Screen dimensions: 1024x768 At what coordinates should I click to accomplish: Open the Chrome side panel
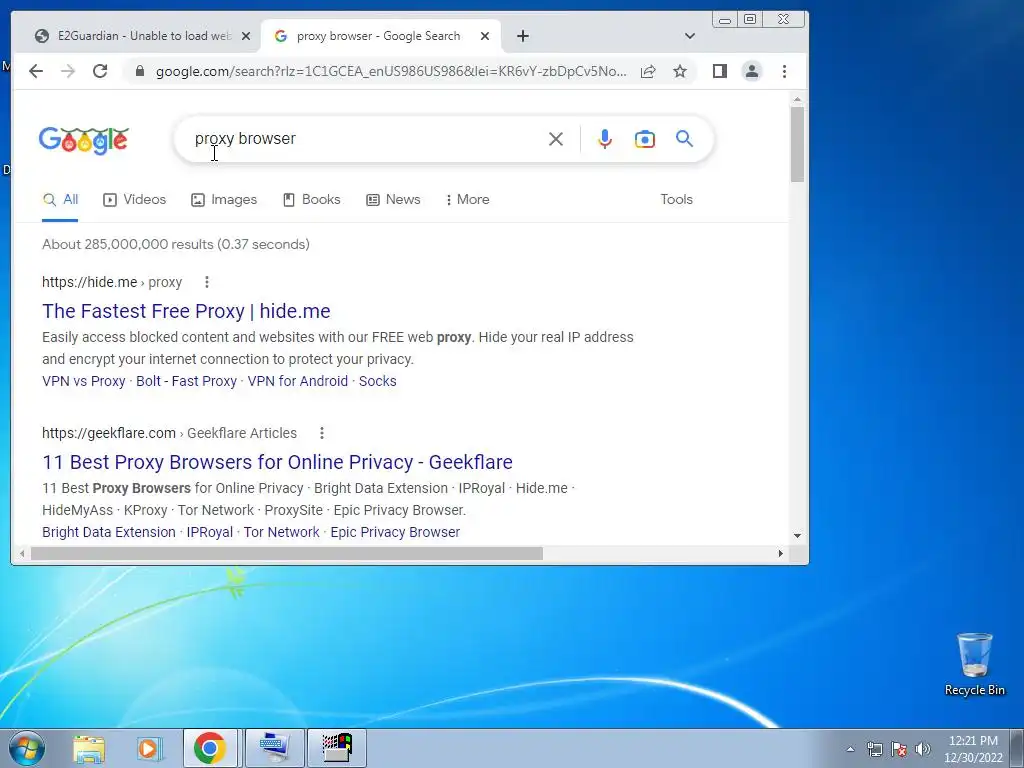coord(720,71)
